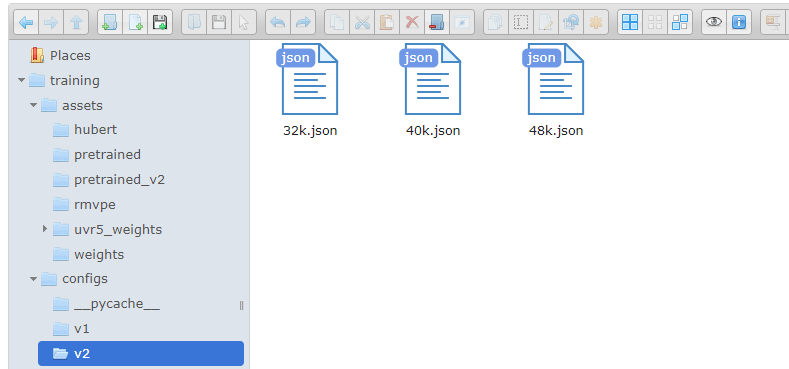This screenshot has height=369, width=789.
Task: Click the sidebar resize handle
Action: tap(242, 305)
